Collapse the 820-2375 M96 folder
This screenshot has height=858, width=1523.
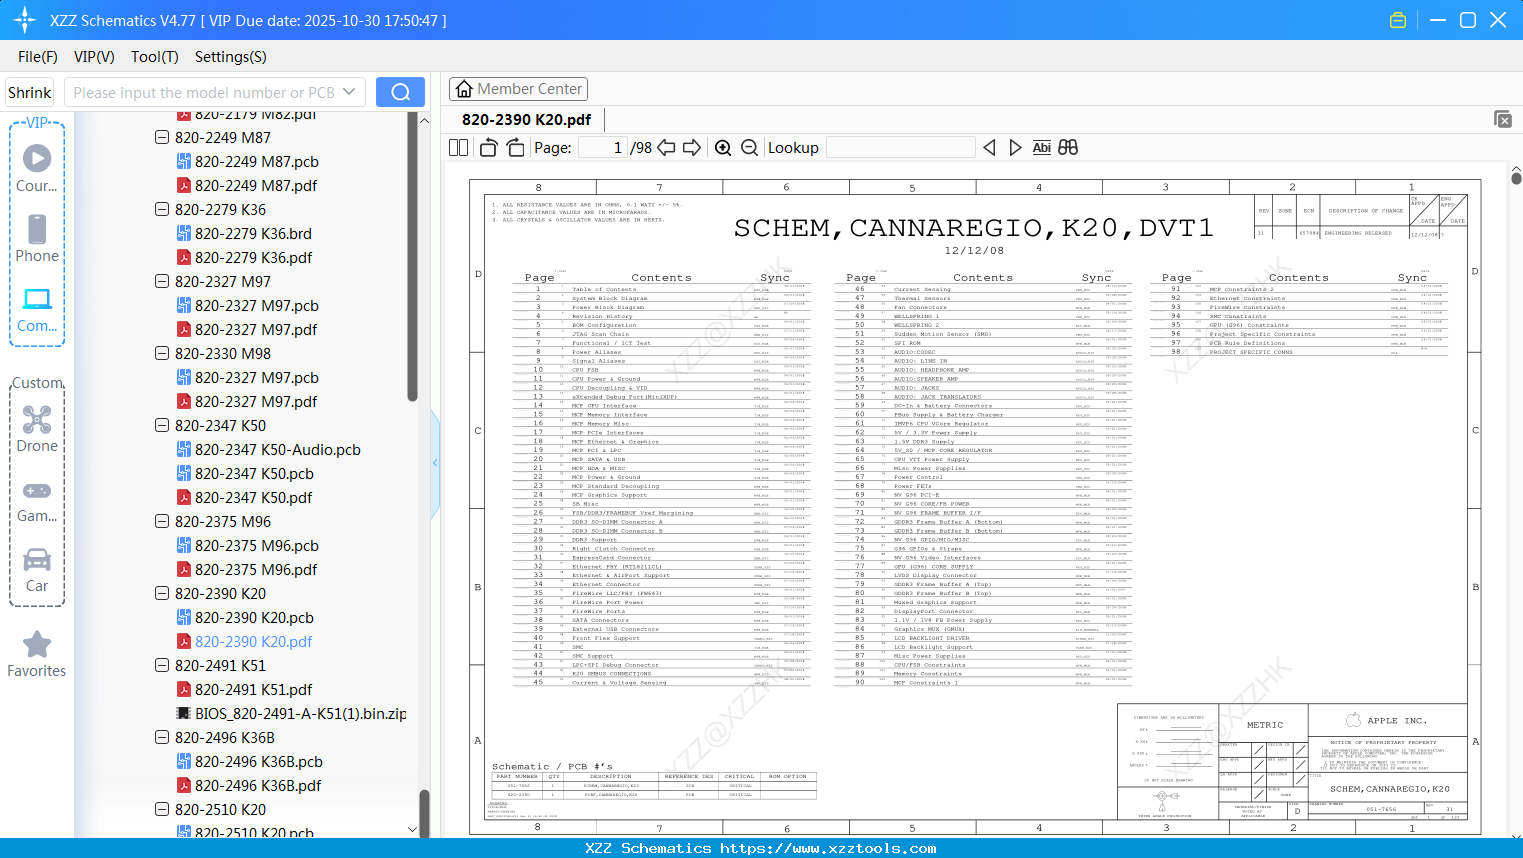pyautogui.click(x=162, y=521)
